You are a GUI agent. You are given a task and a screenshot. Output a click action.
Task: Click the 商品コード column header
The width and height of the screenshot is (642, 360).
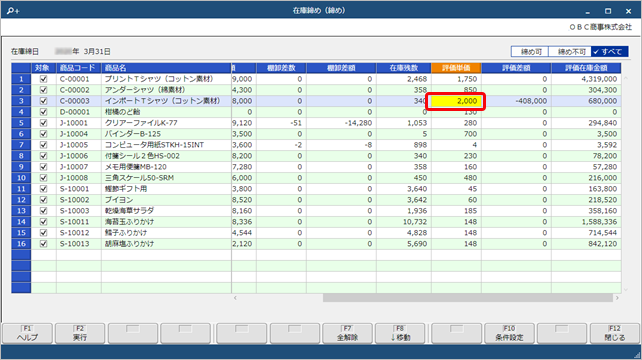[79, 68]
